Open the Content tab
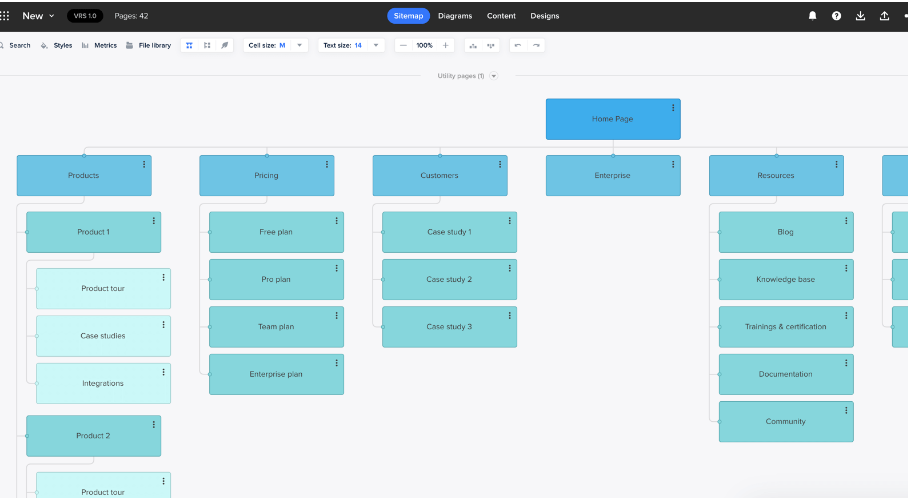Image resolution: width=908 pixels, height=498 pixels. click(x=502, y=16)
